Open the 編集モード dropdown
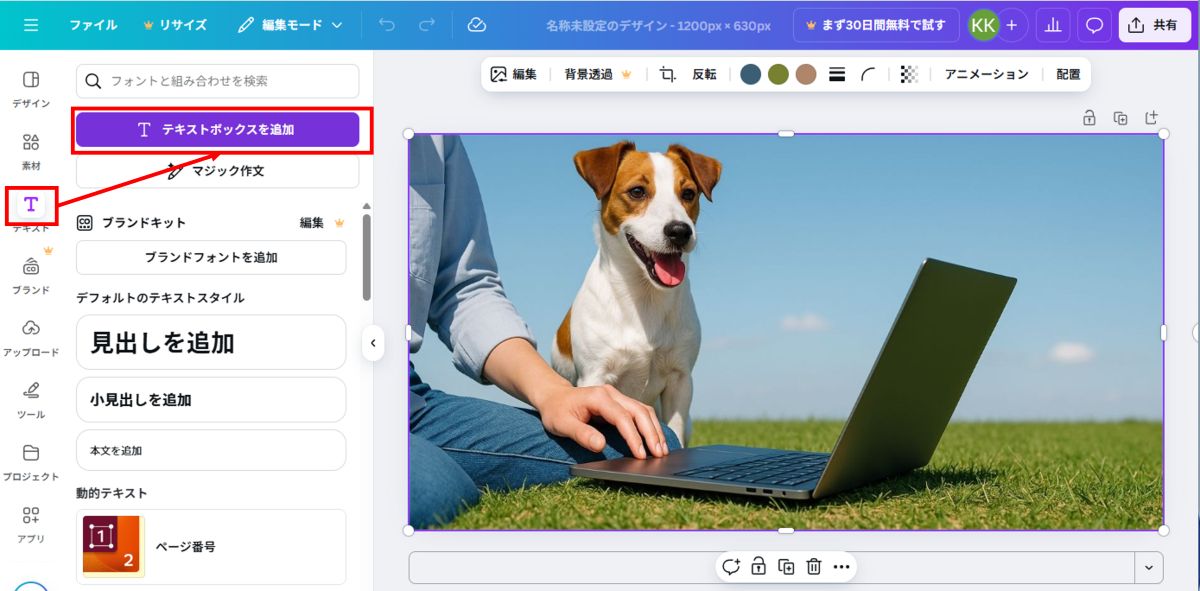1200x591 pixels. 290,25
